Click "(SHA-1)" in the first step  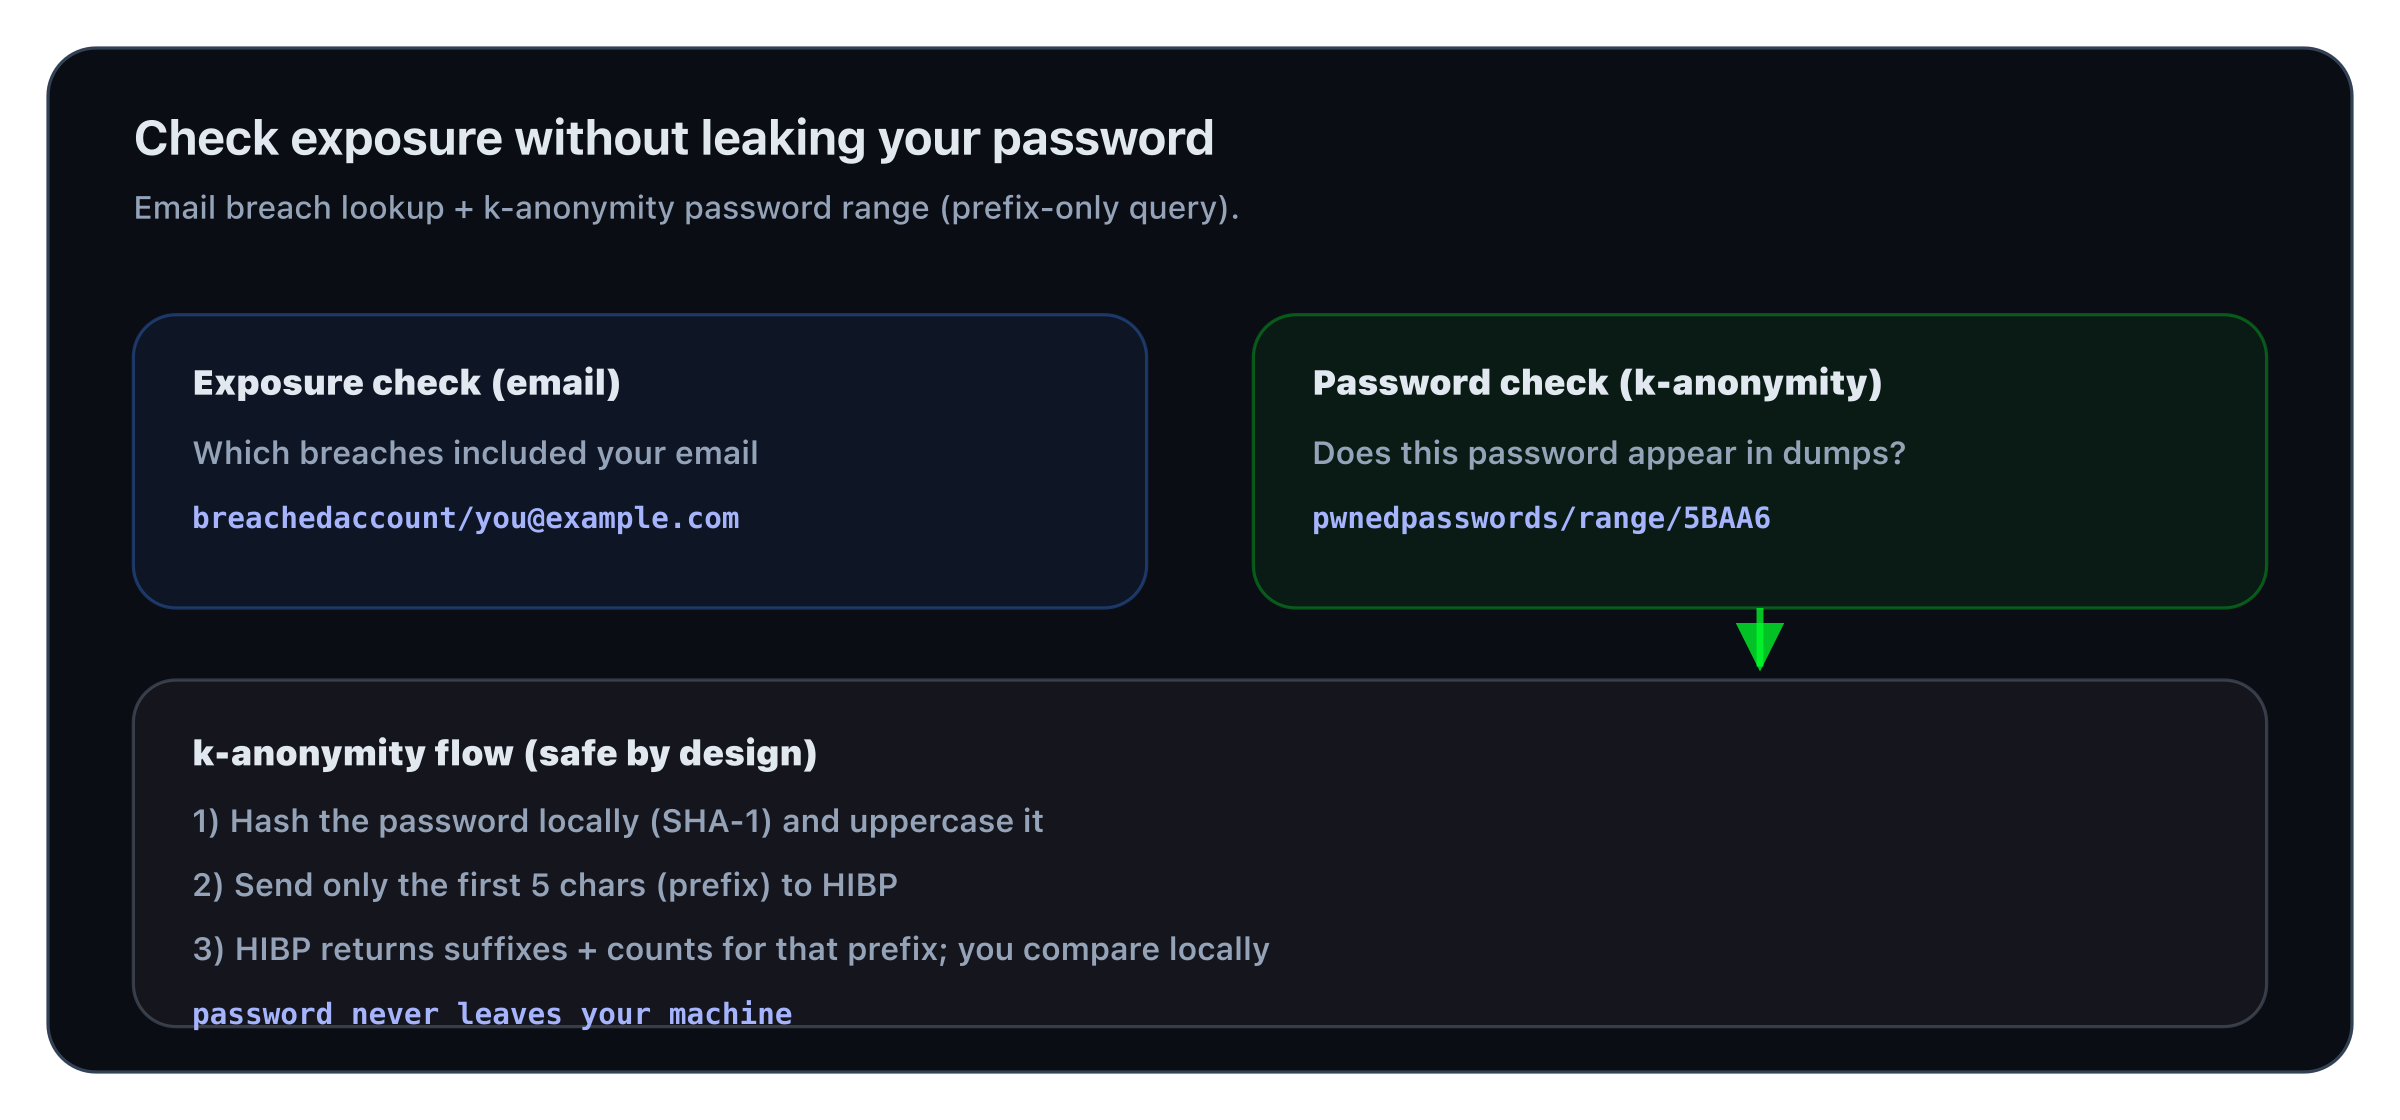point(710,821)
